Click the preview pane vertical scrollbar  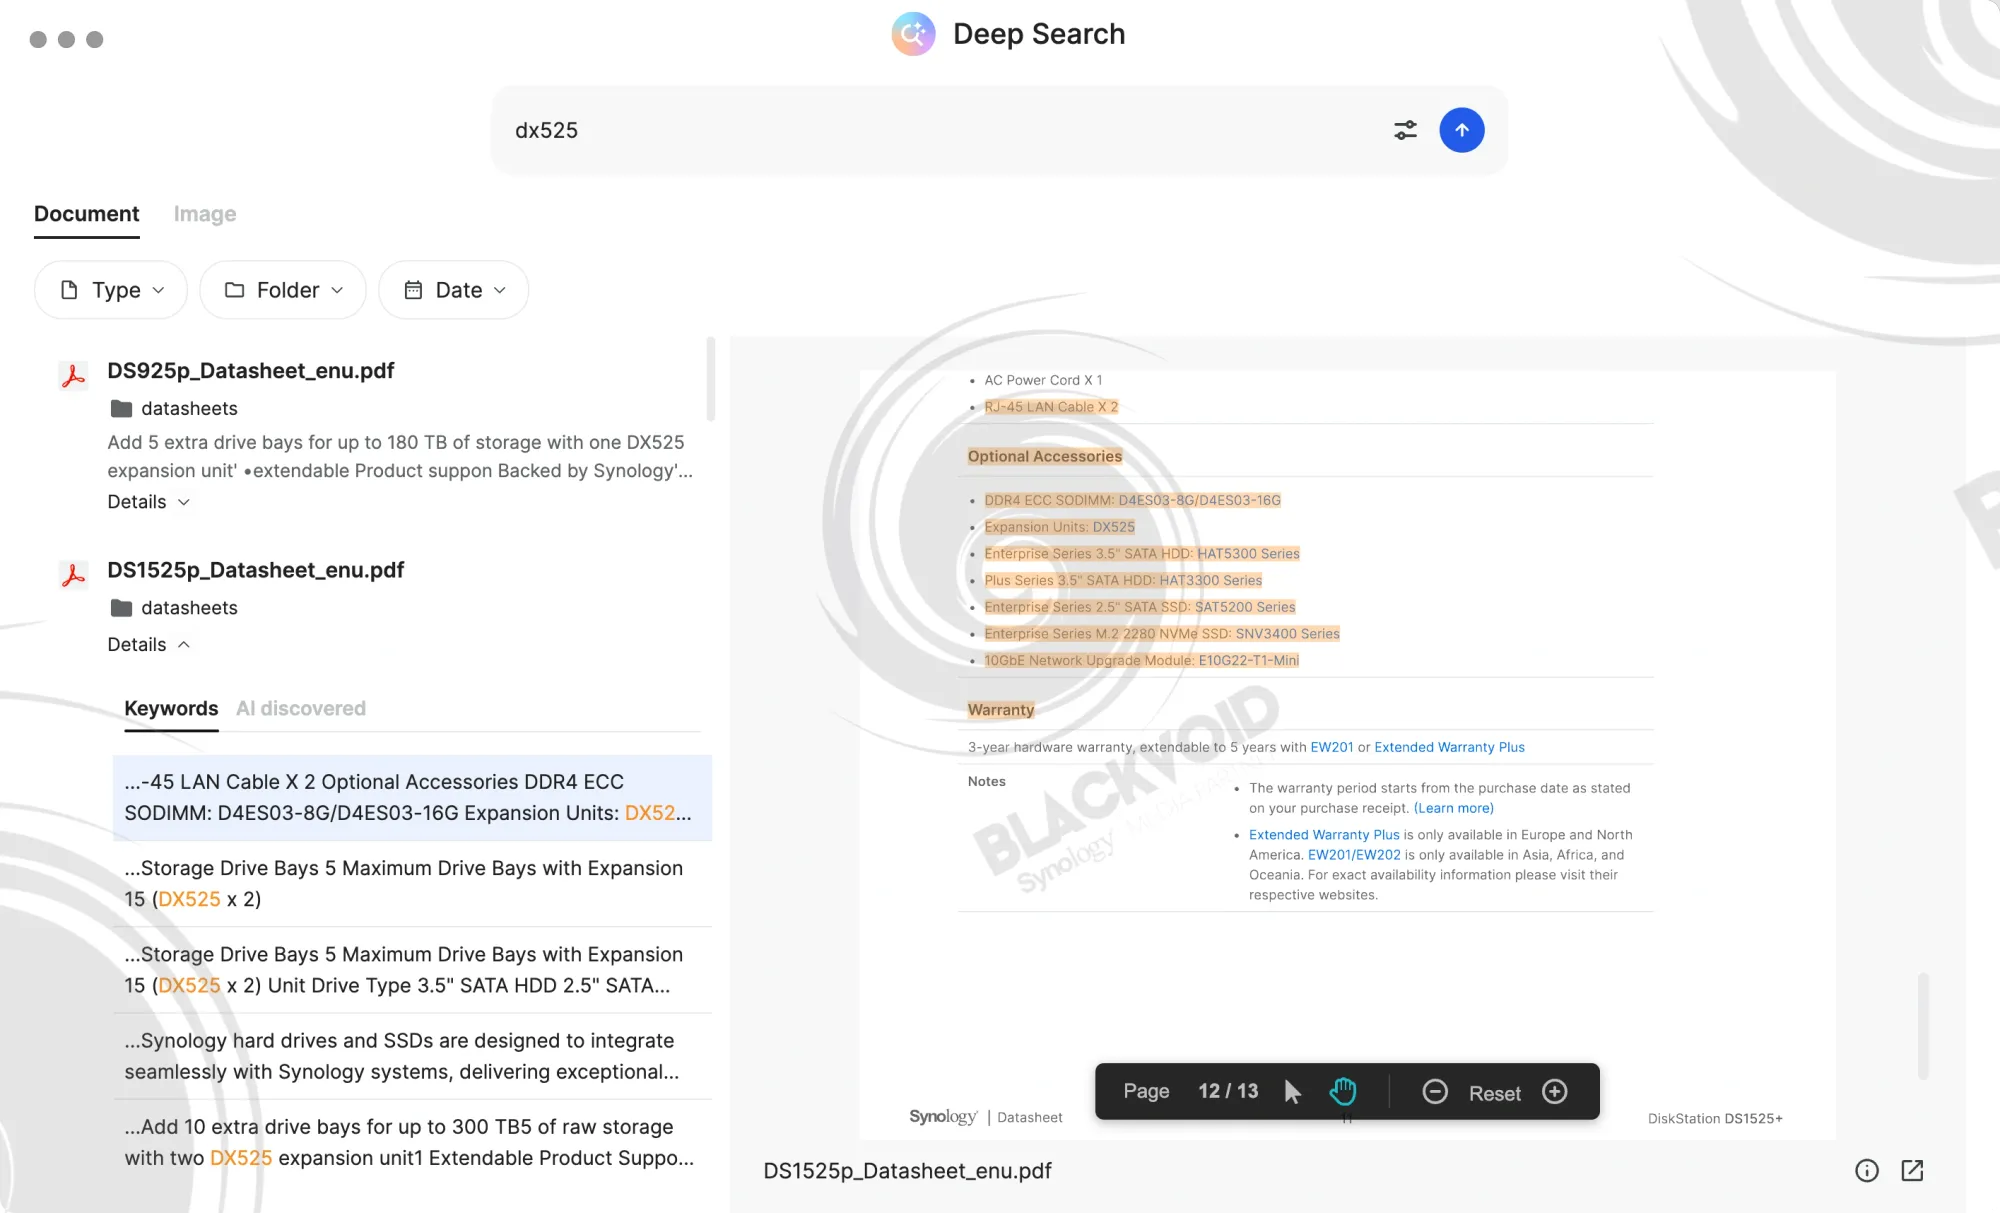(1922, 1025)
